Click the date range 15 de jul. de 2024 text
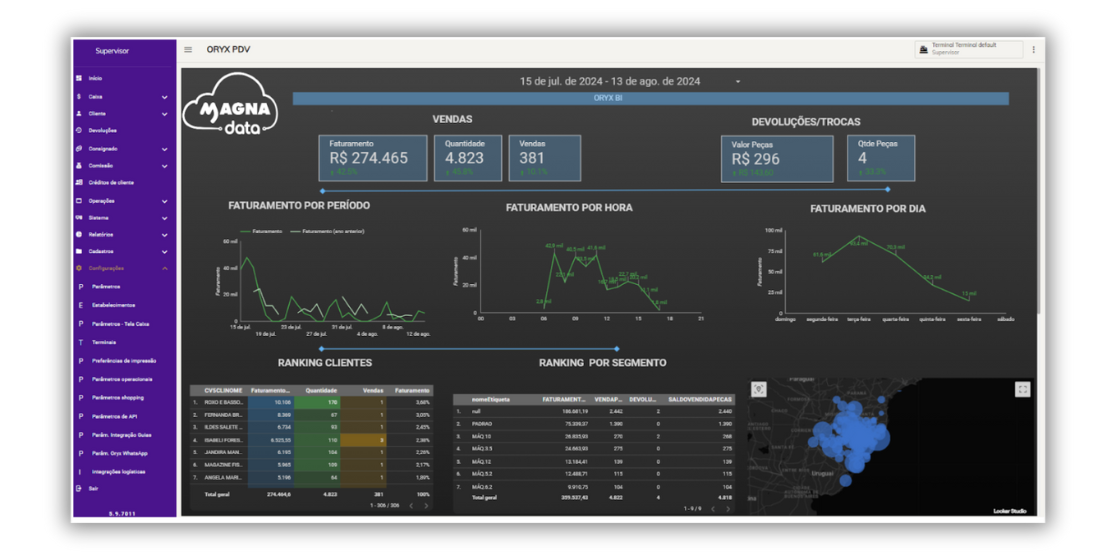Viewport: 1116px width, 560px height. click(x=610, y=82)
